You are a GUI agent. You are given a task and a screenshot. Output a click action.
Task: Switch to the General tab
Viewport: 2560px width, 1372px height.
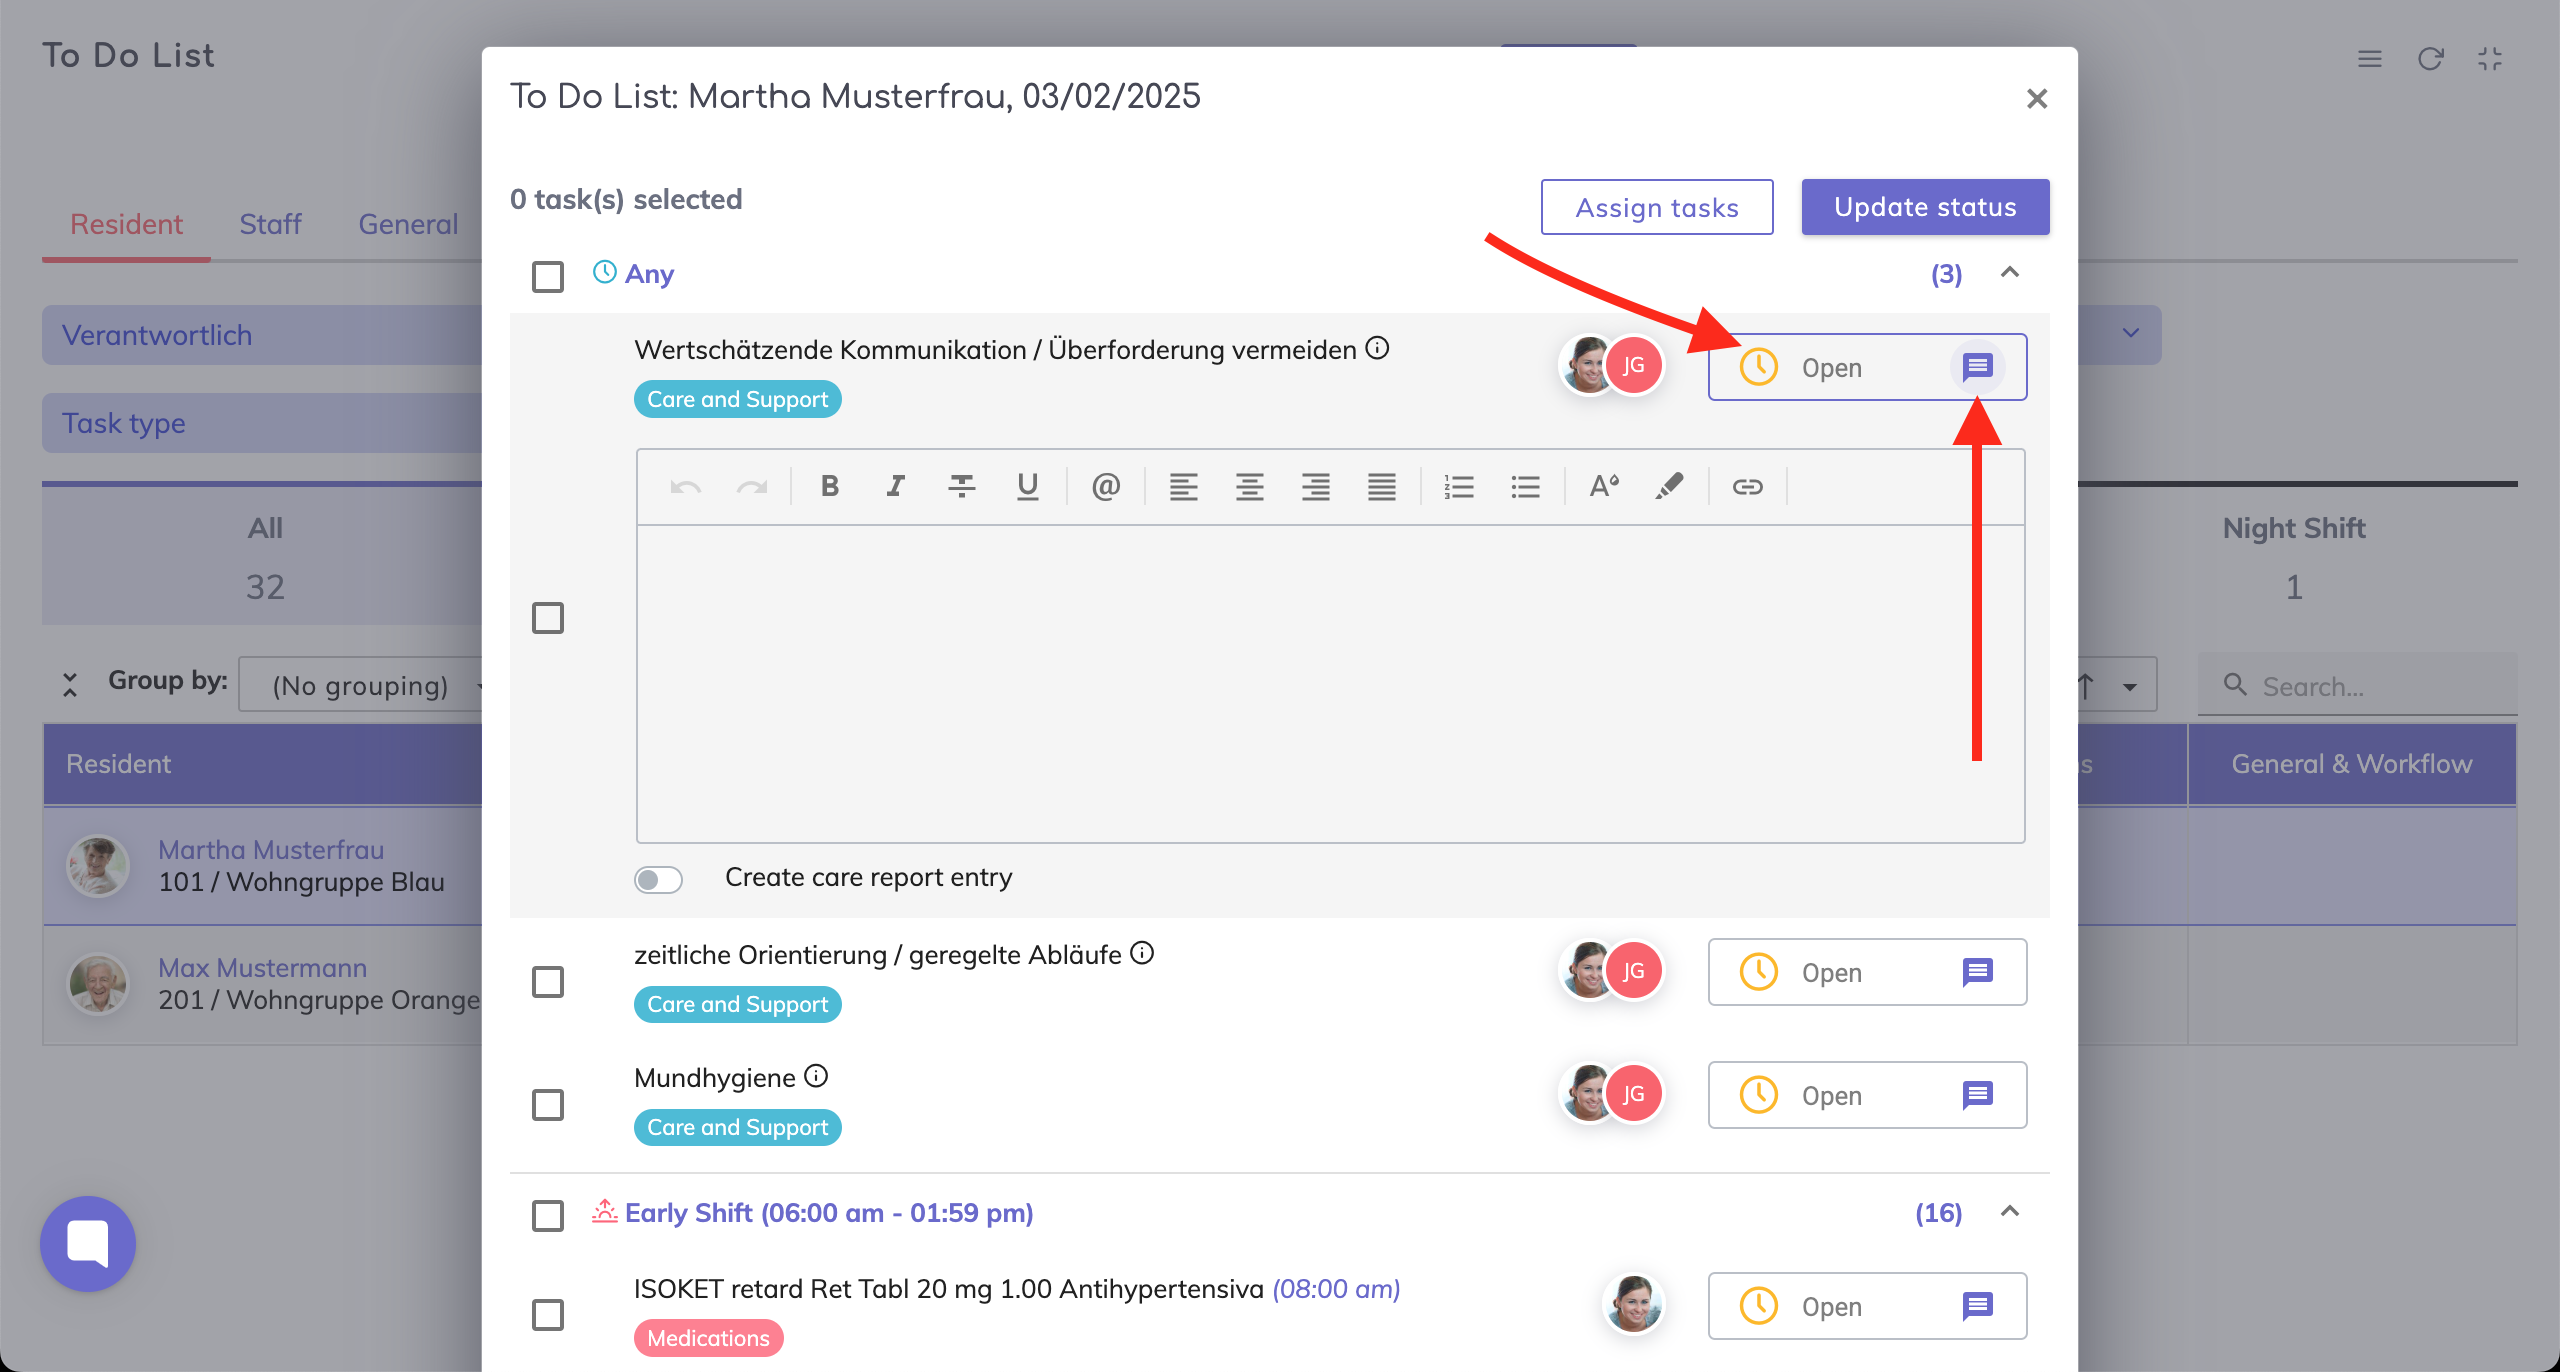(408, 224)
